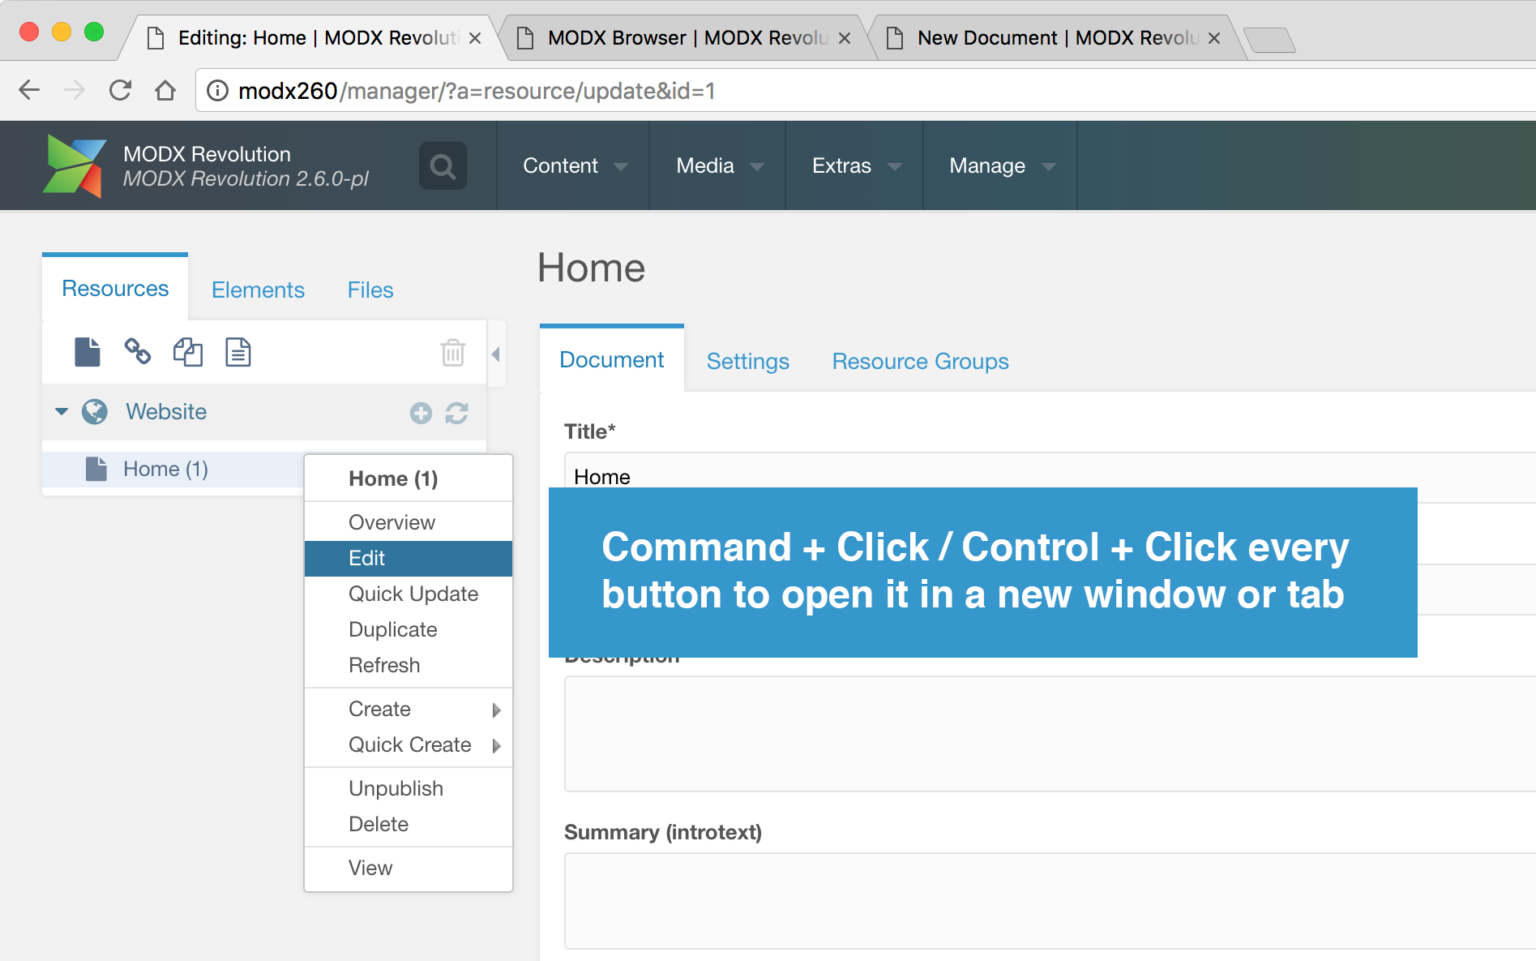
Task: Open a new browser tab button
Action: (1270, 40)
